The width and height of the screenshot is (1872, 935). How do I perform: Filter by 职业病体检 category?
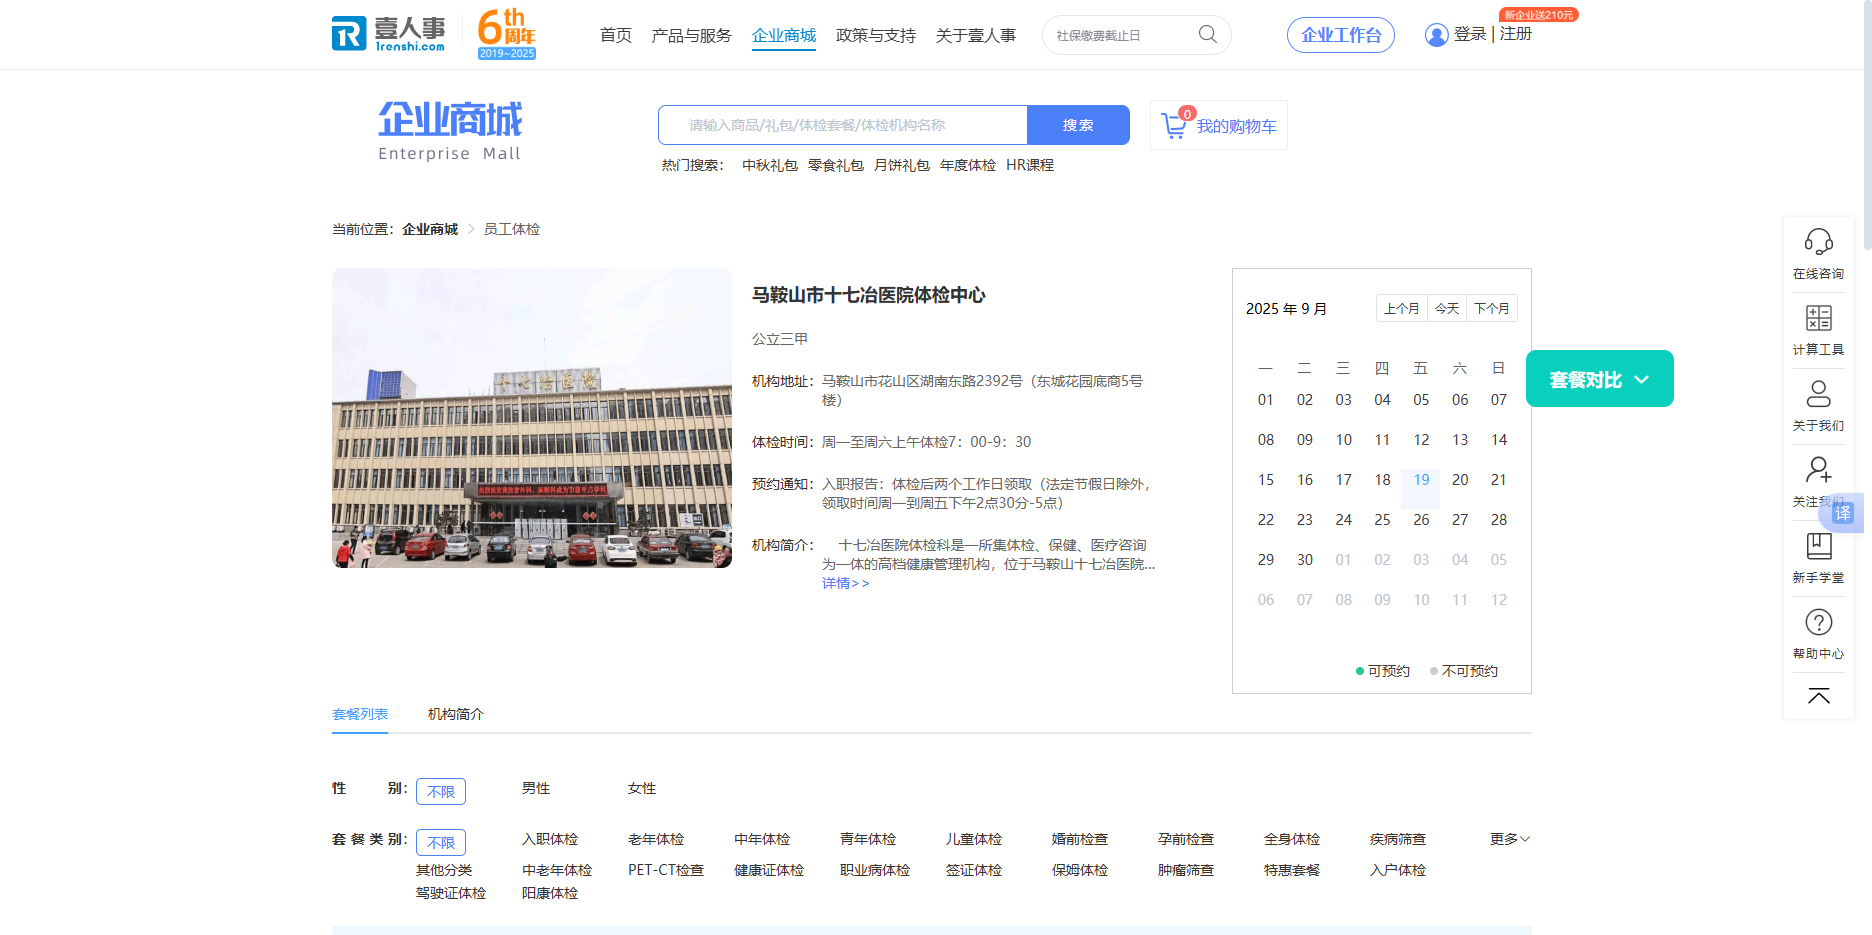[x=875, y=870]
